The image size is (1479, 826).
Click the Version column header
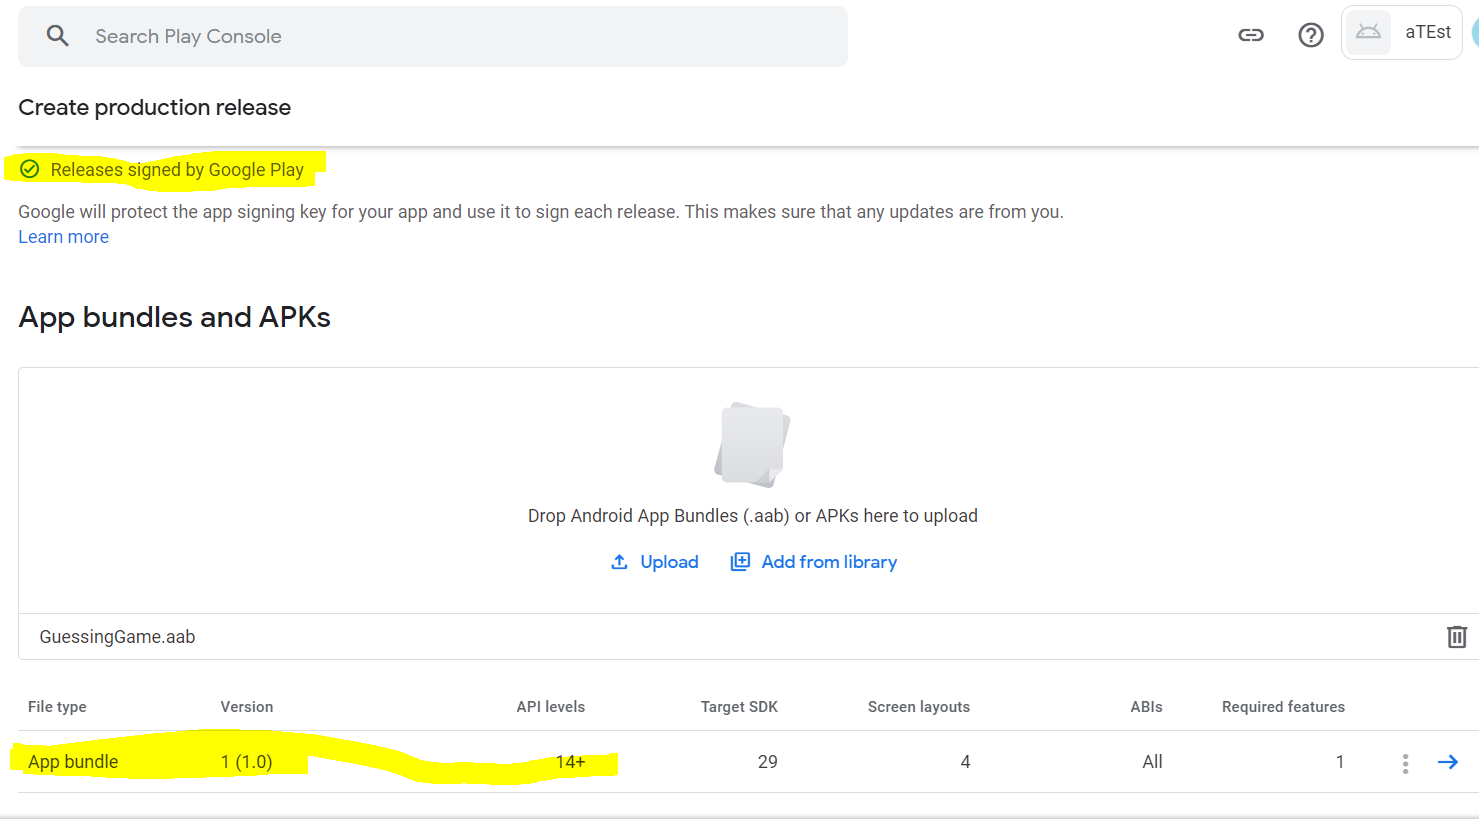[247, 707]
